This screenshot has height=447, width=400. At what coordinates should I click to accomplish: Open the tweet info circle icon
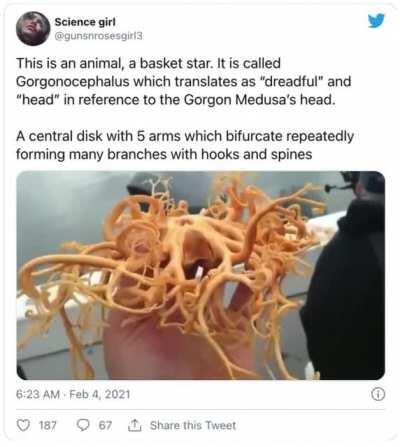coord(378,395)
